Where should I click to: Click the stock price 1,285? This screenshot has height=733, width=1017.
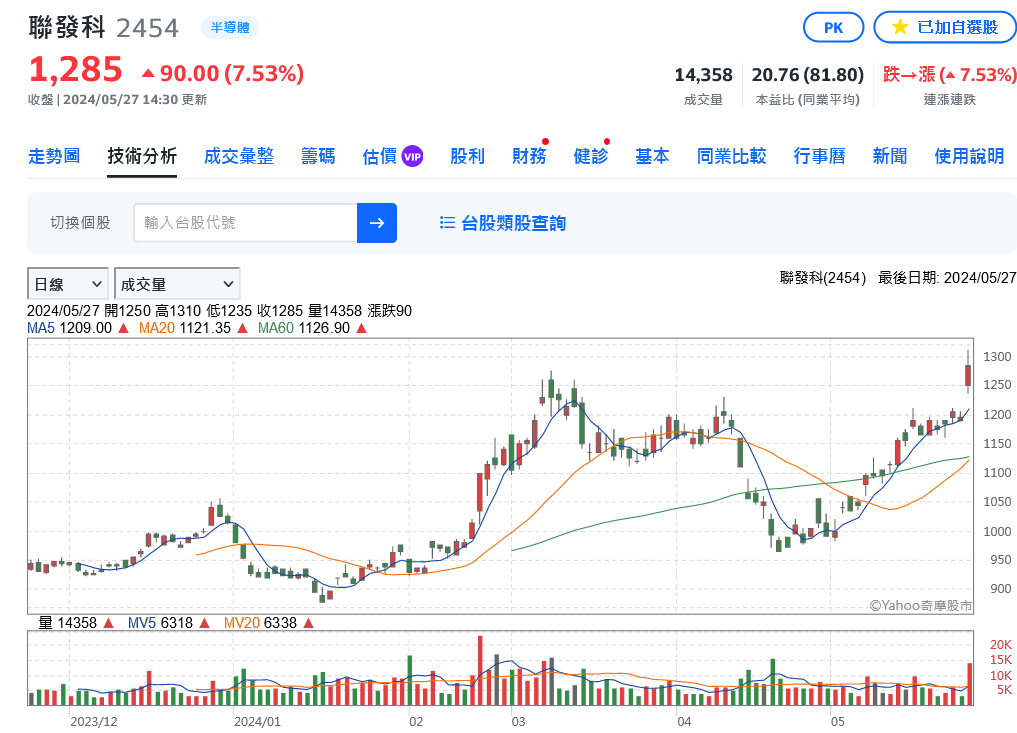(x=76, y=69)
